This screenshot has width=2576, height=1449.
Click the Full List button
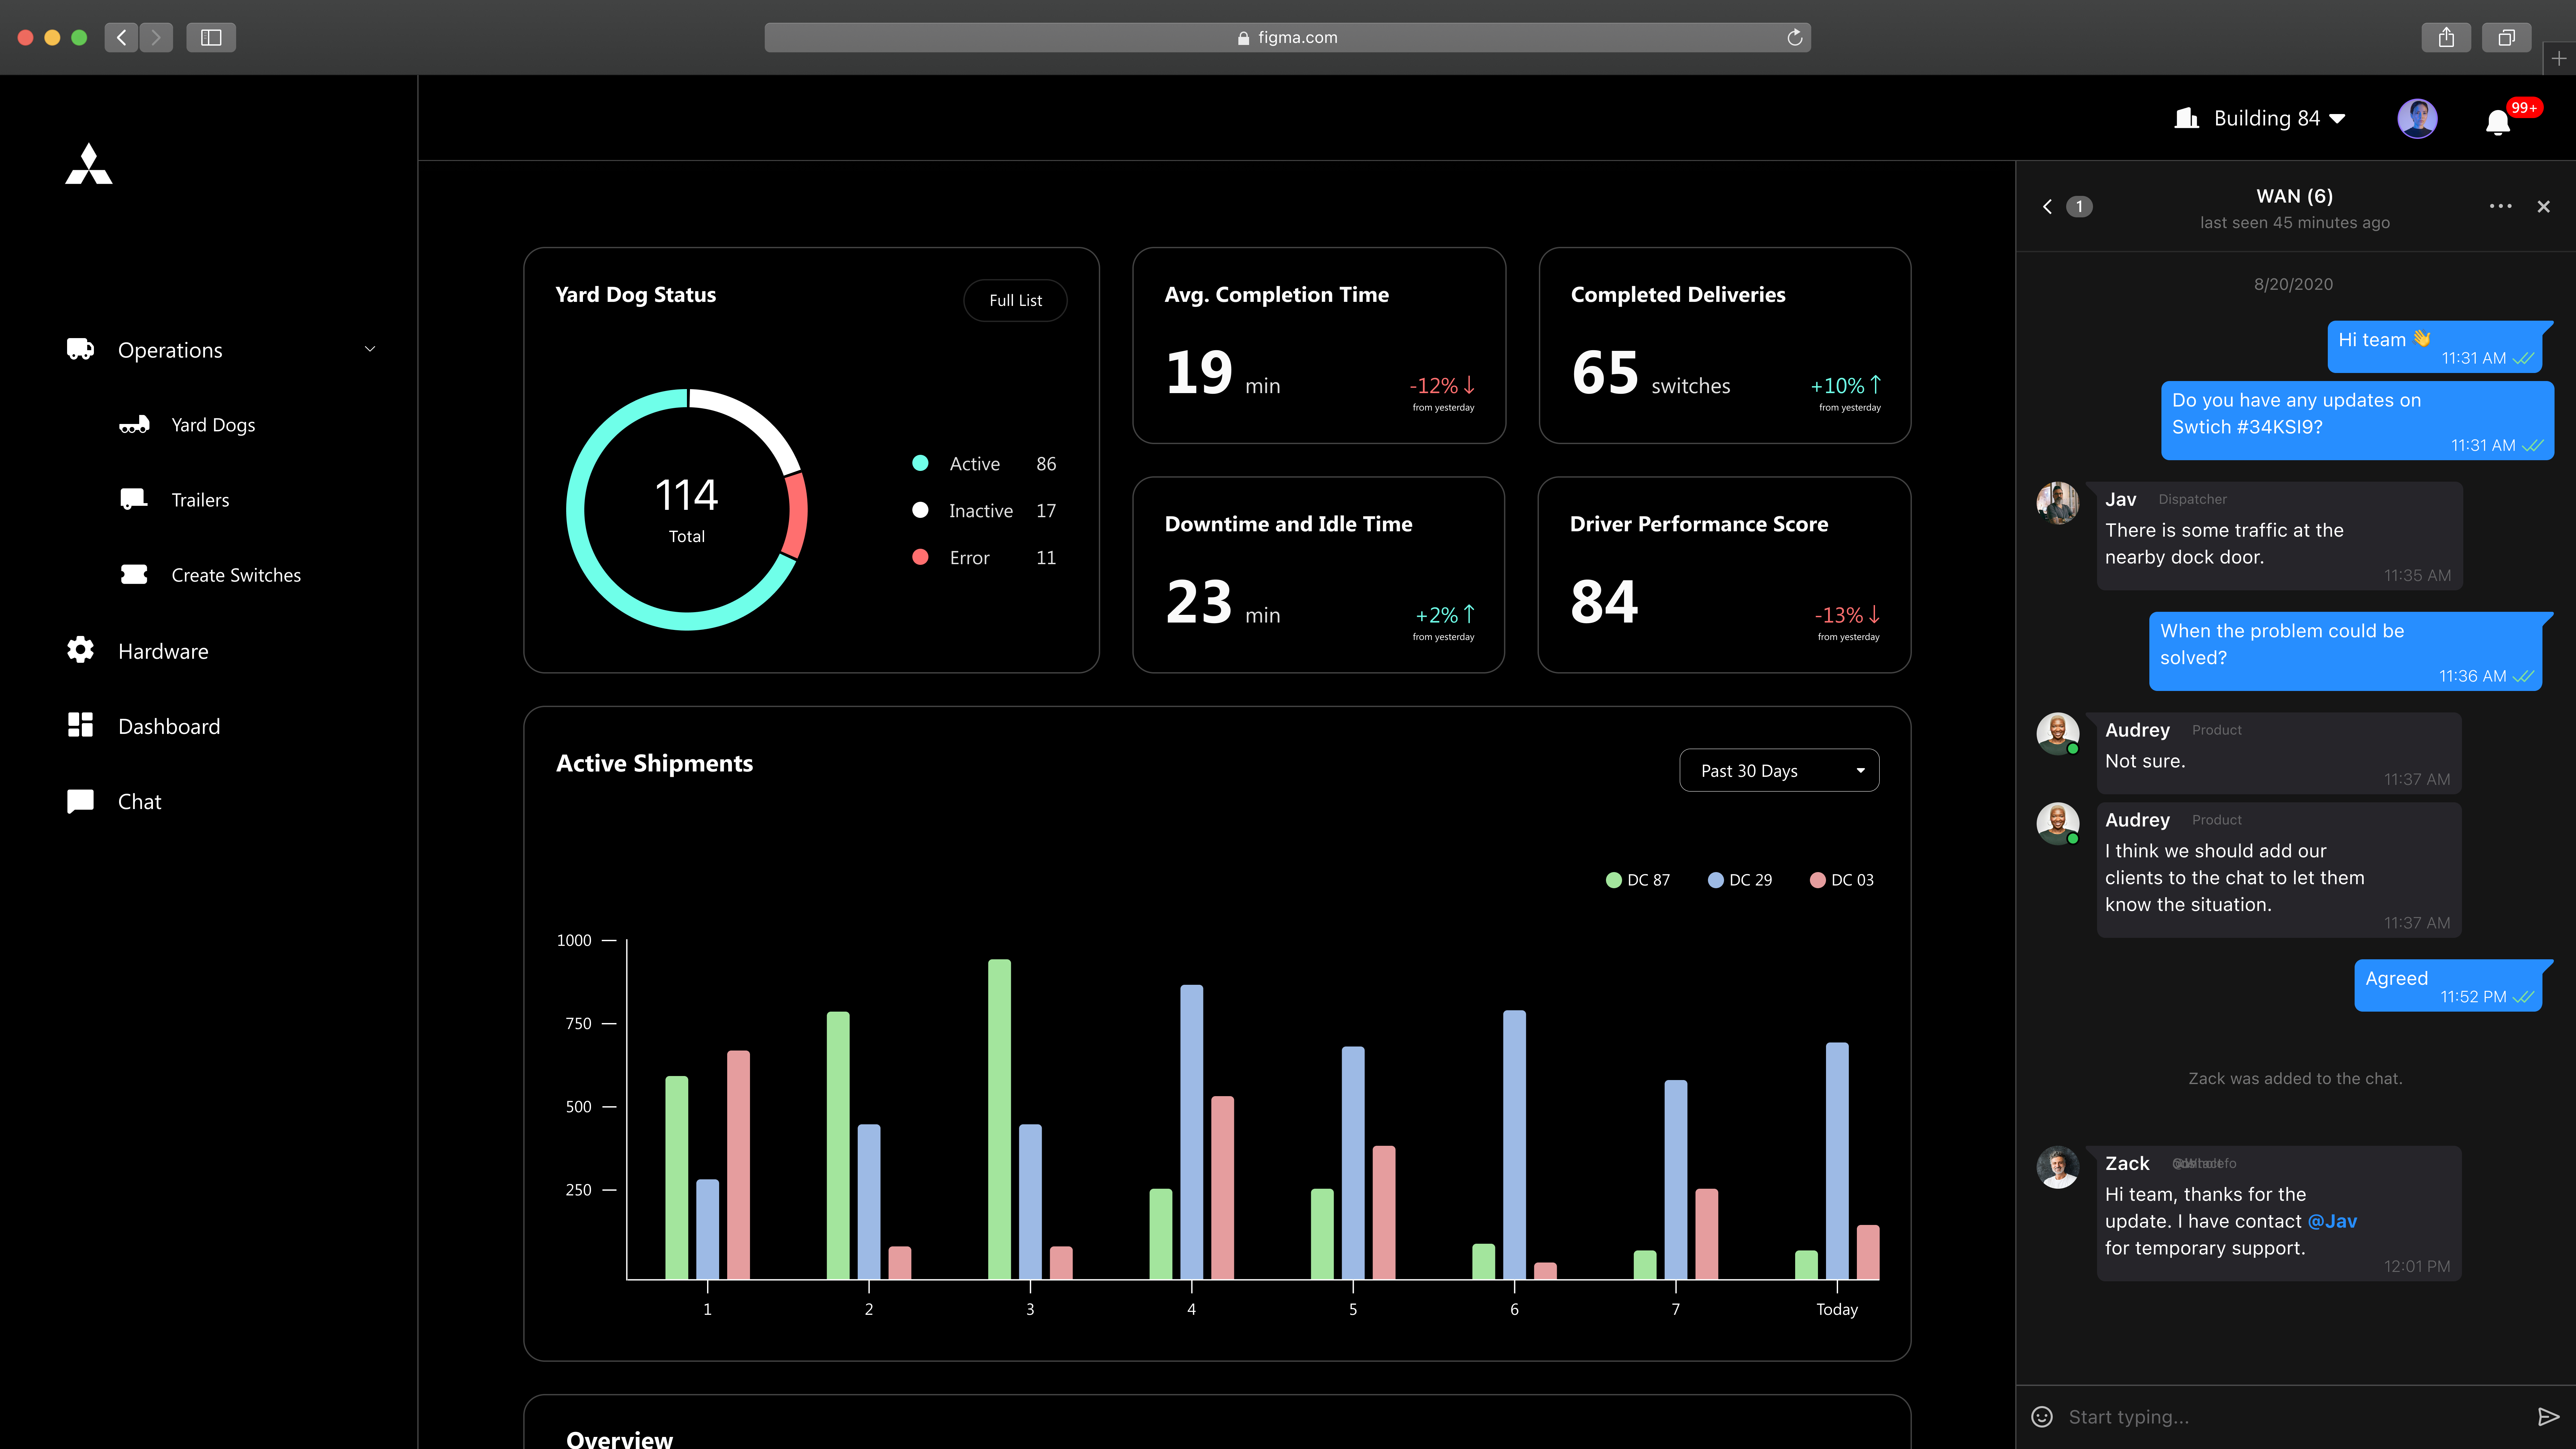1015,300
